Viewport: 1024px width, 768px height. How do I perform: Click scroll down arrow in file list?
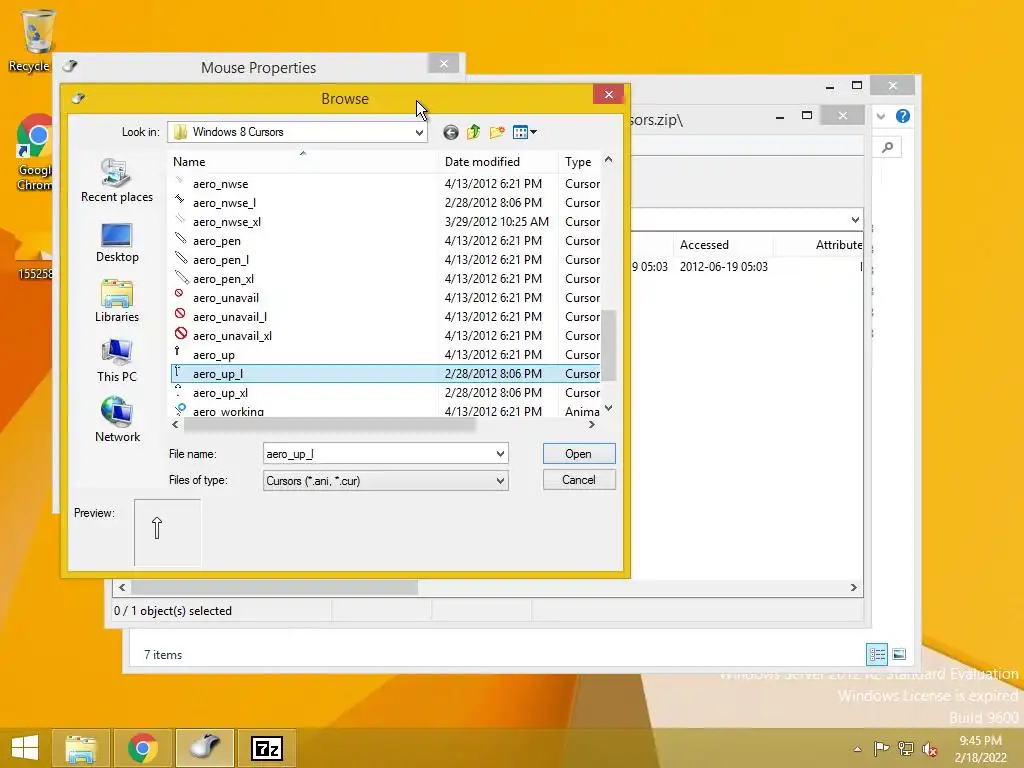tap(609, 409)
